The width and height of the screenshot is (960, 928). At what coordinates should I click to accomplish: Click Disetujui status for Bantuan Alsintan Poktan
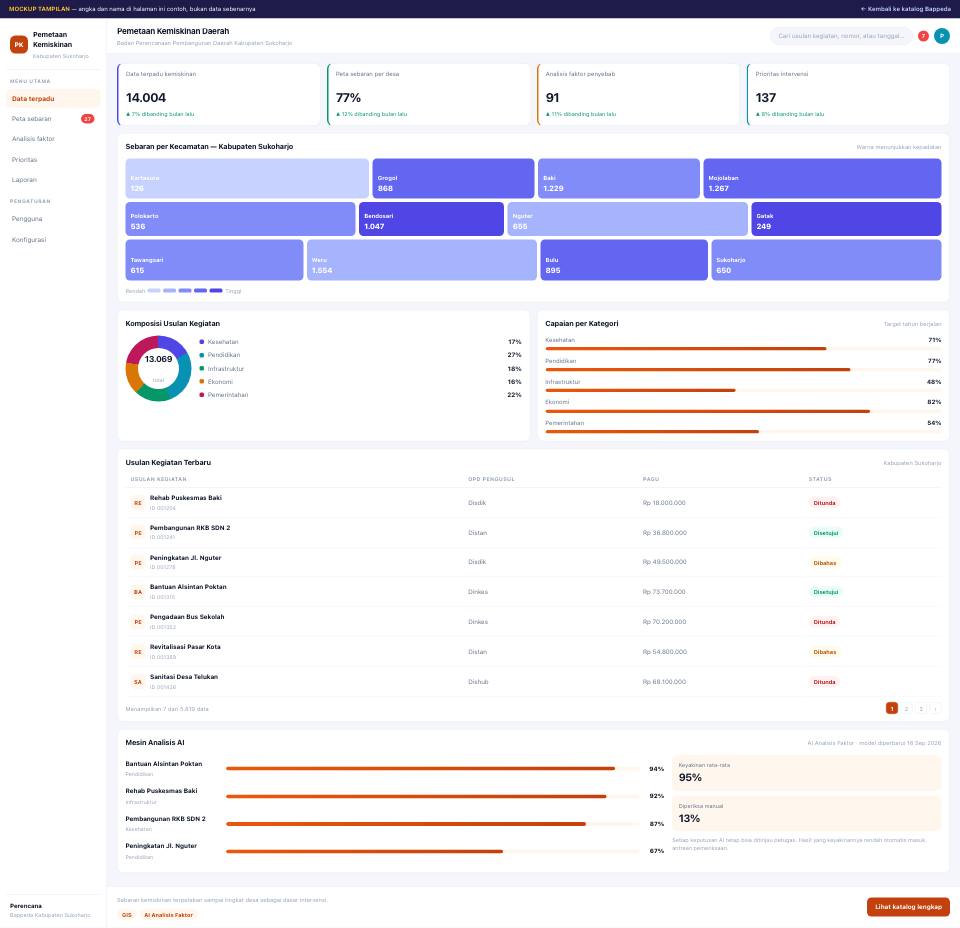825,592
